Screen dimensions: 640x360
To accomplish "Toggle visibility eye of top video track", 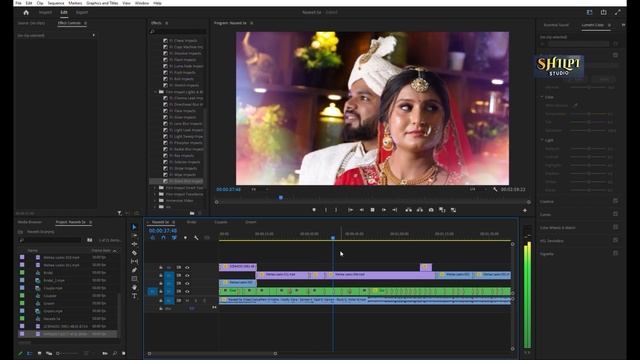I will tap(187, 268).
